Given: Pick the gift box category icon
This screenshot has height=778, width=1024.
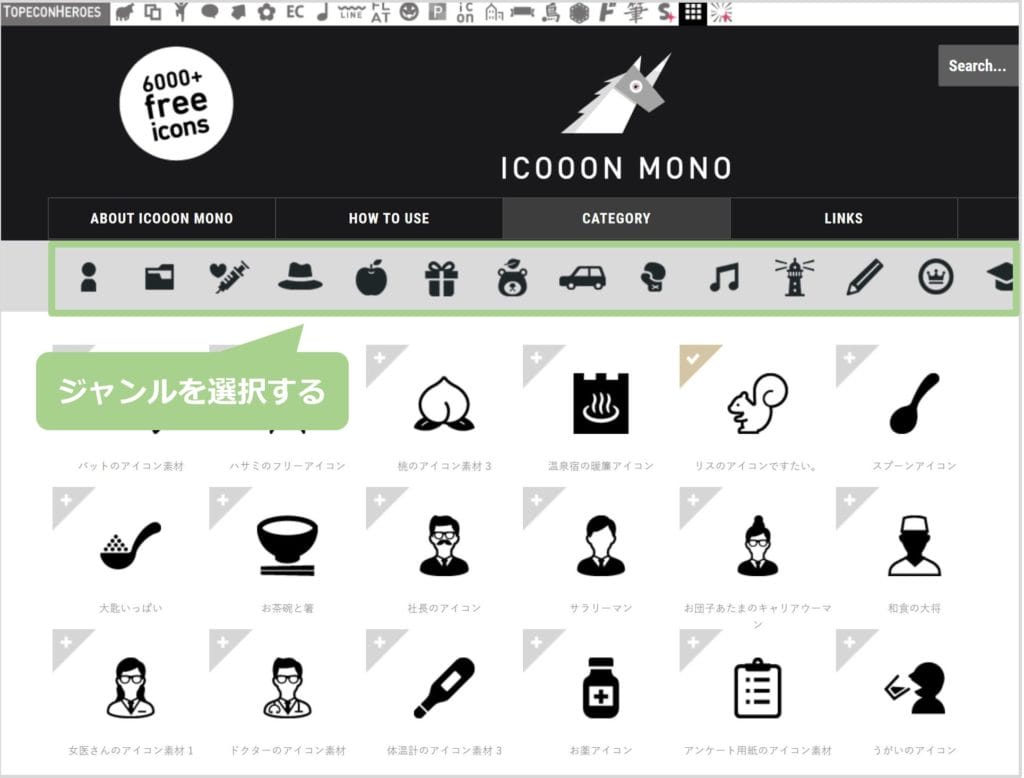Looking at the screenshot, I should [x=441, y=278].
